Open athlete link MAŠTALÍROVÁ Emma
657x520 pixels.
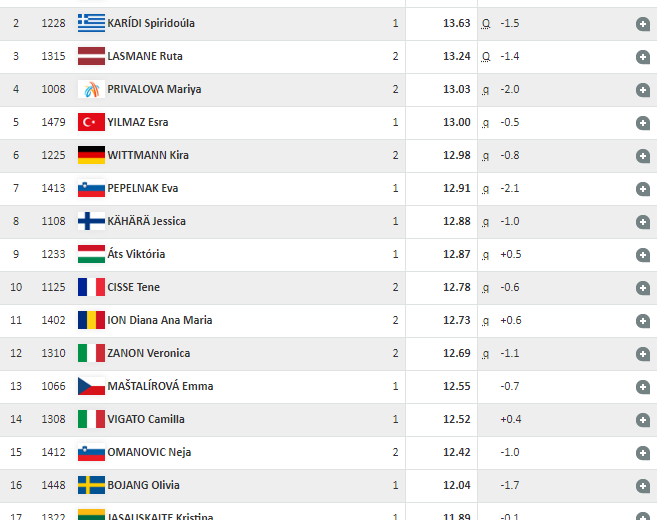pos(160,386)
